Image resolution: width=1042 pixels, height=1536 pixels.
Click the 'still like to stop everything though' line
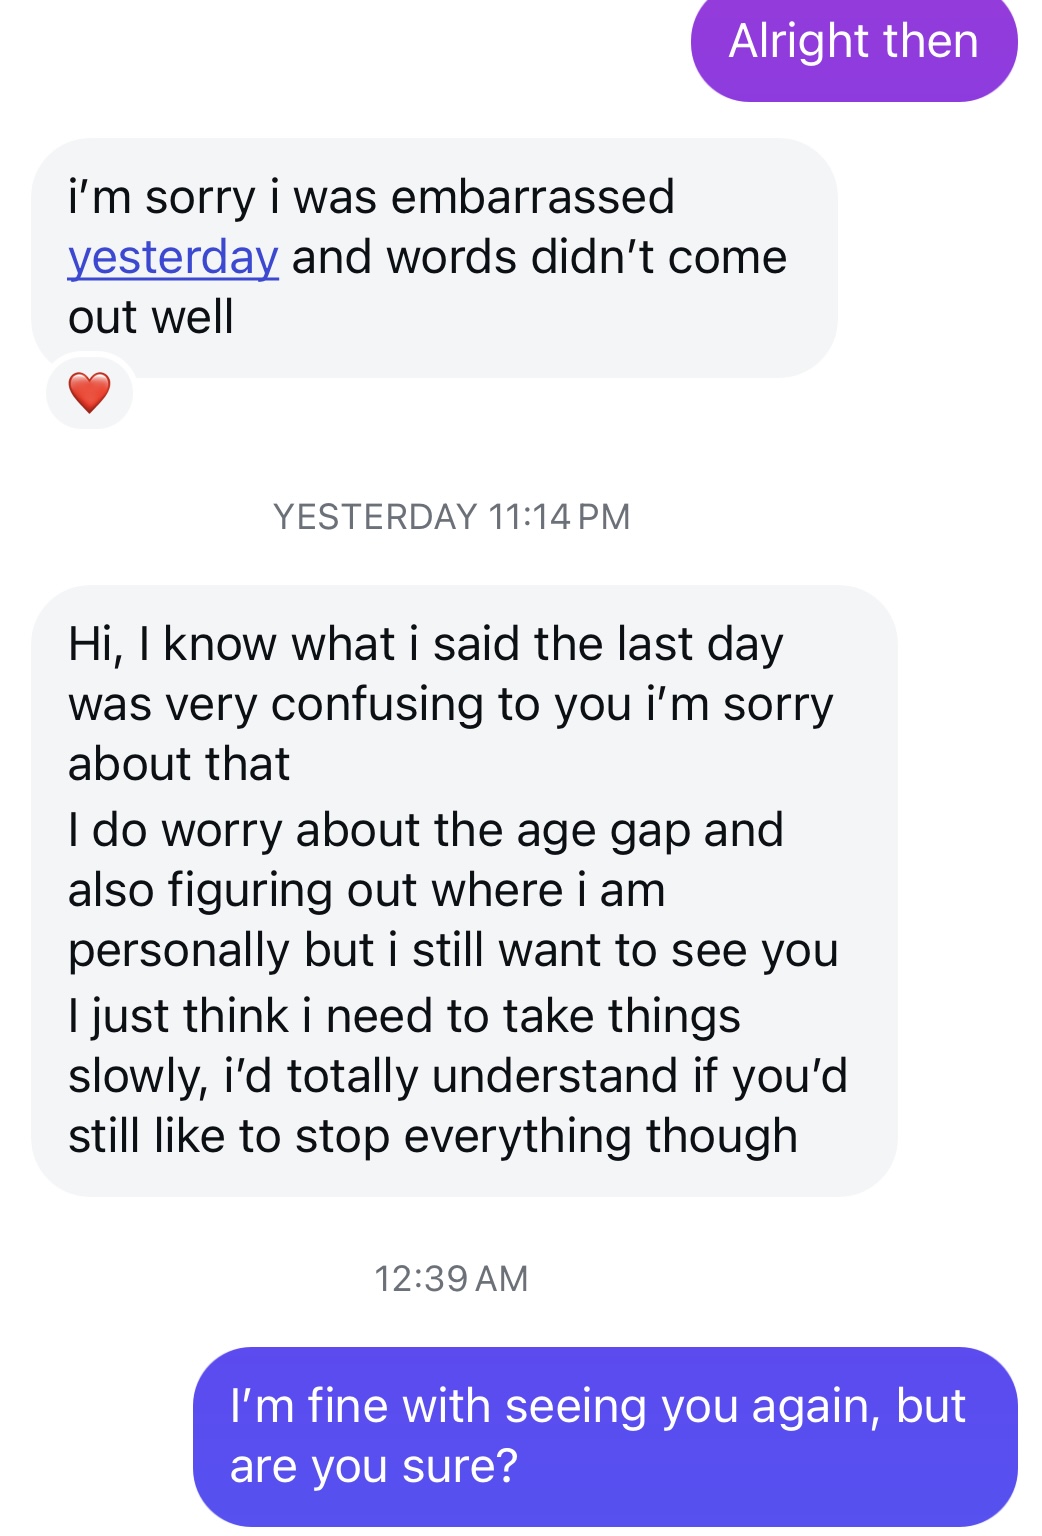tap(432, 1136)
